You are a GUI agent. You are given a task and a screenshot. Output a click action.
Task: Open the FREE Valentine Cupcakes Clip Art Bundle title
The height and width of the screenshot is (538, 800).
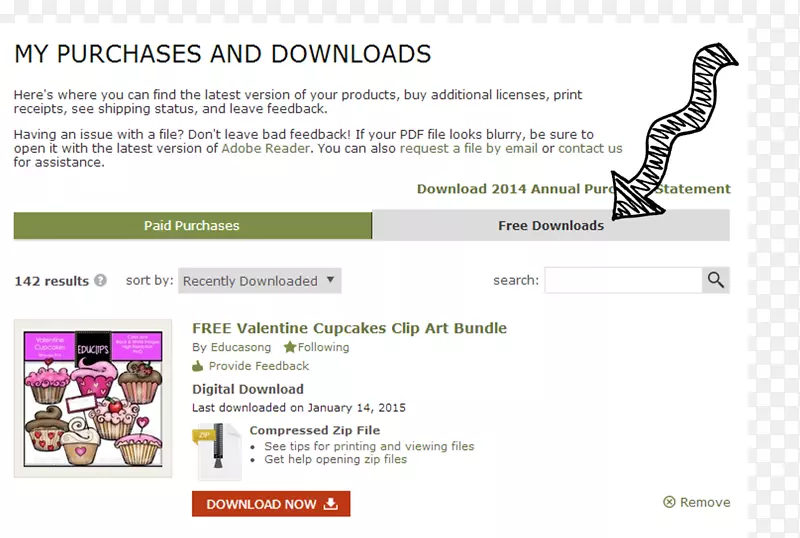tap(349, 328)
